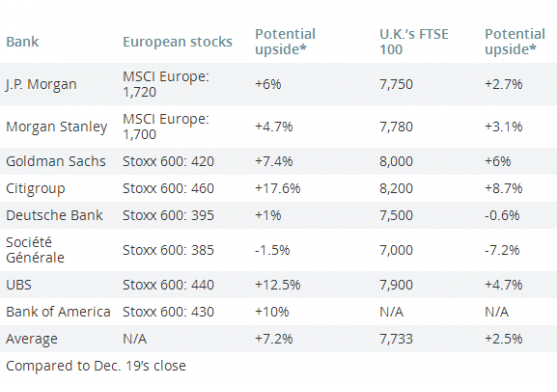Click the Citigroup row label
The image size is (557, 392).
coord(36,189)
